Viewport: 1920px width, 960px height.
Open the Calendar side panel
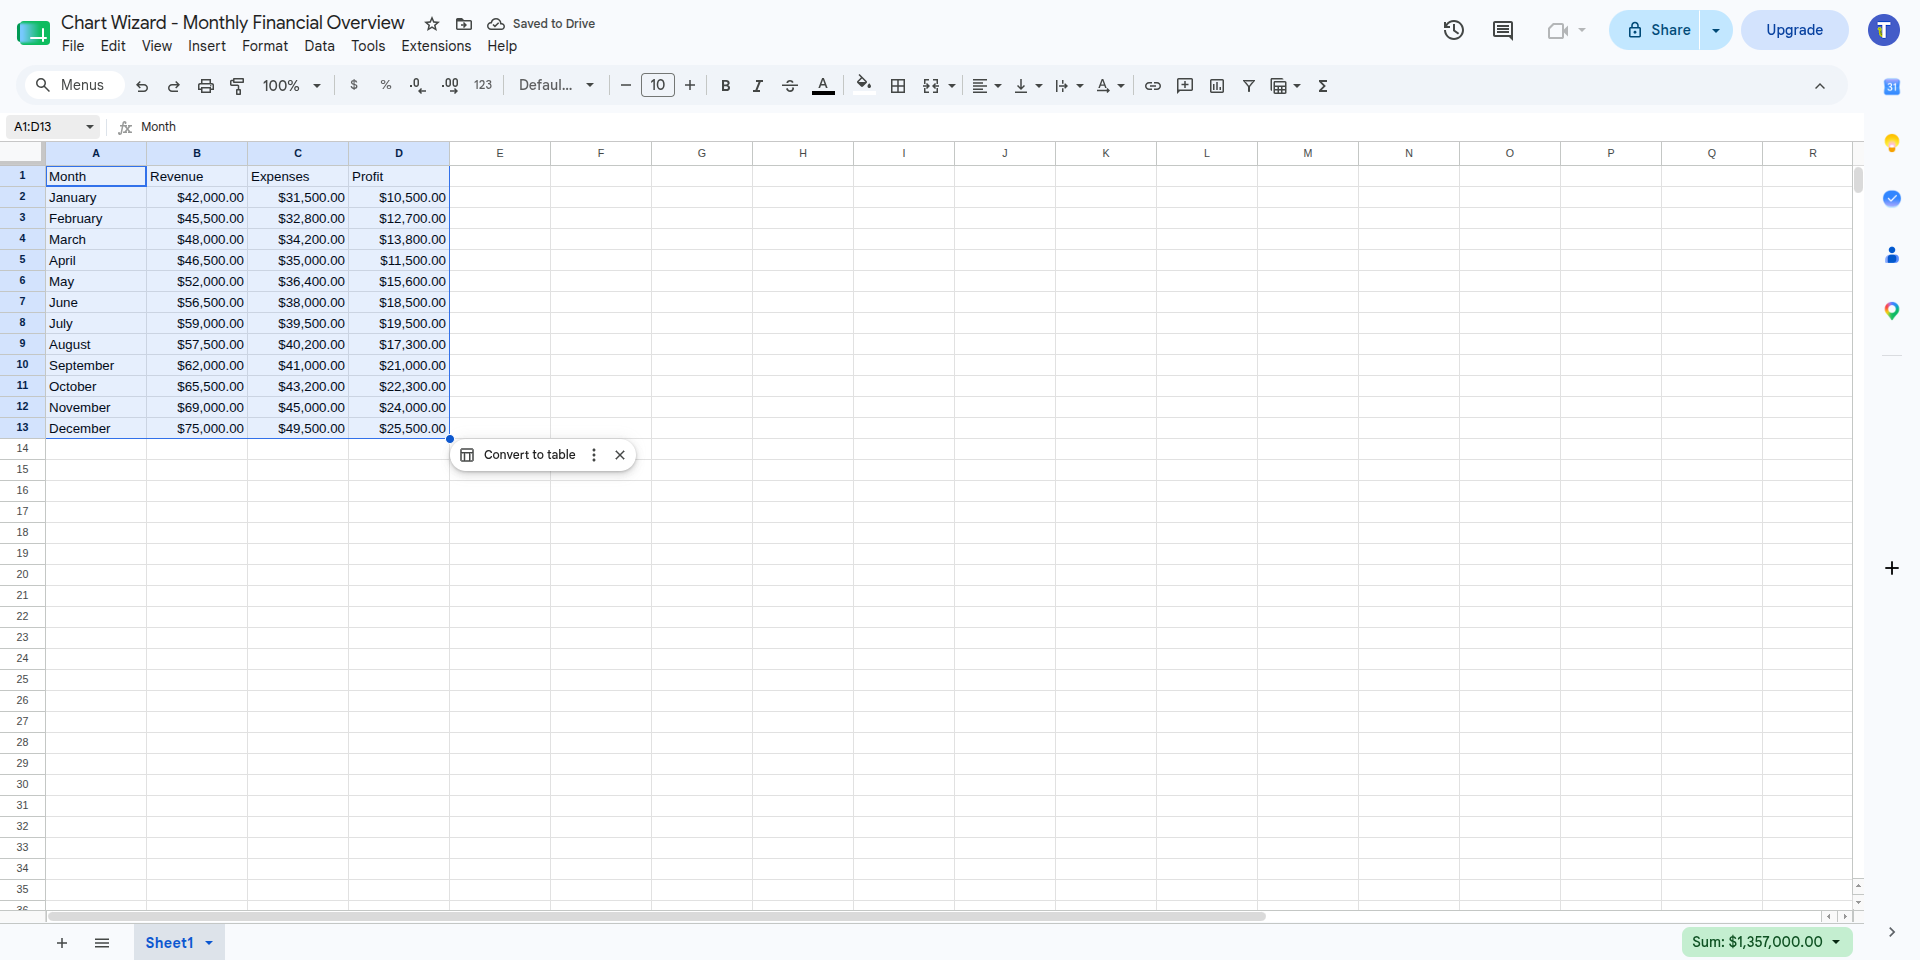coord(1892,87)
